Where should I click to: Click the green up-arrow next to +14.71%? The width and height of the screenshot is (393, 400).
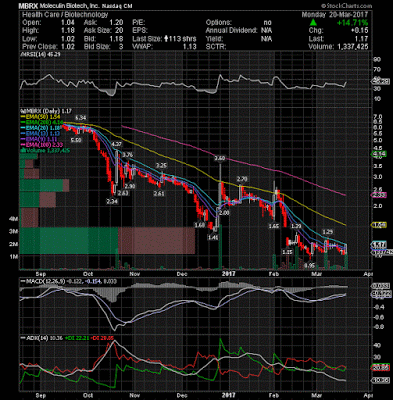tap(313, 23)
